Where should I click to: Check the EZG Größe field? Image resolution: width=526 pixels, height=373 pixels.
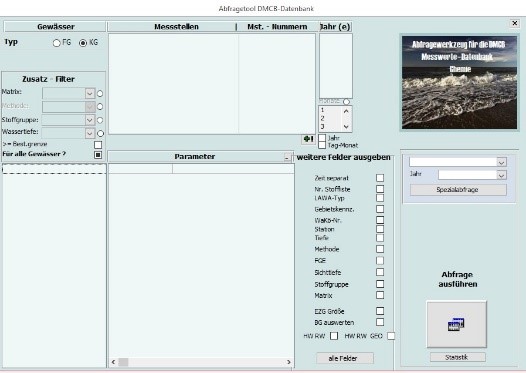coord(380,311)
